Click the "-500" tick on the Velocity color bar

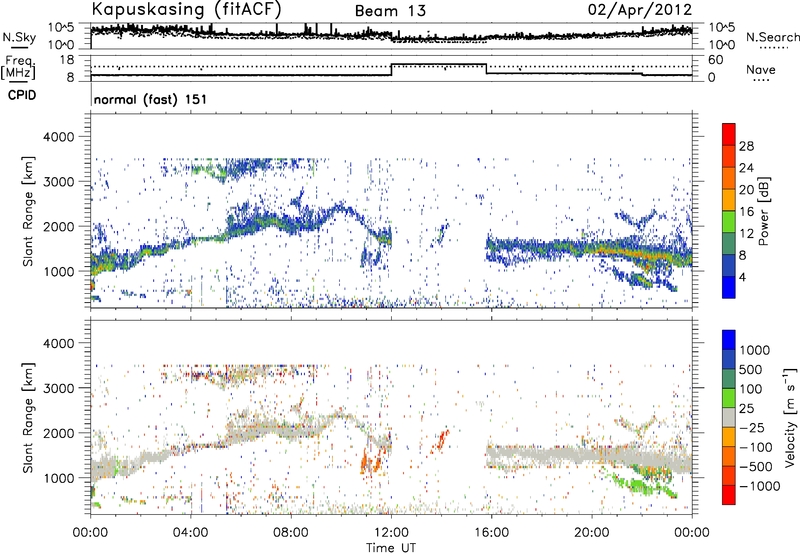(x=756, y=466)
